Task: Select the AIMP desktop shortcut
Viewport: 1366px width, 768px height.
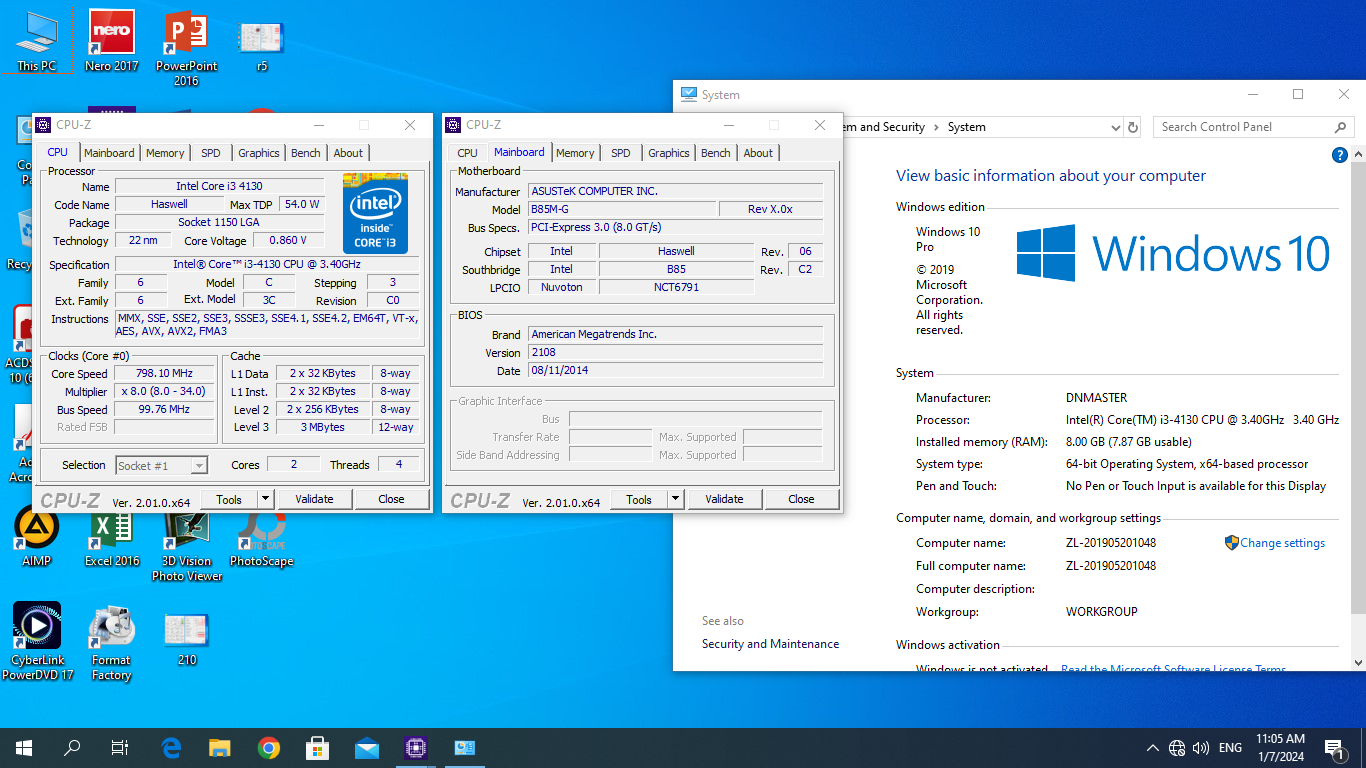Action: click(x=37, y=537)
